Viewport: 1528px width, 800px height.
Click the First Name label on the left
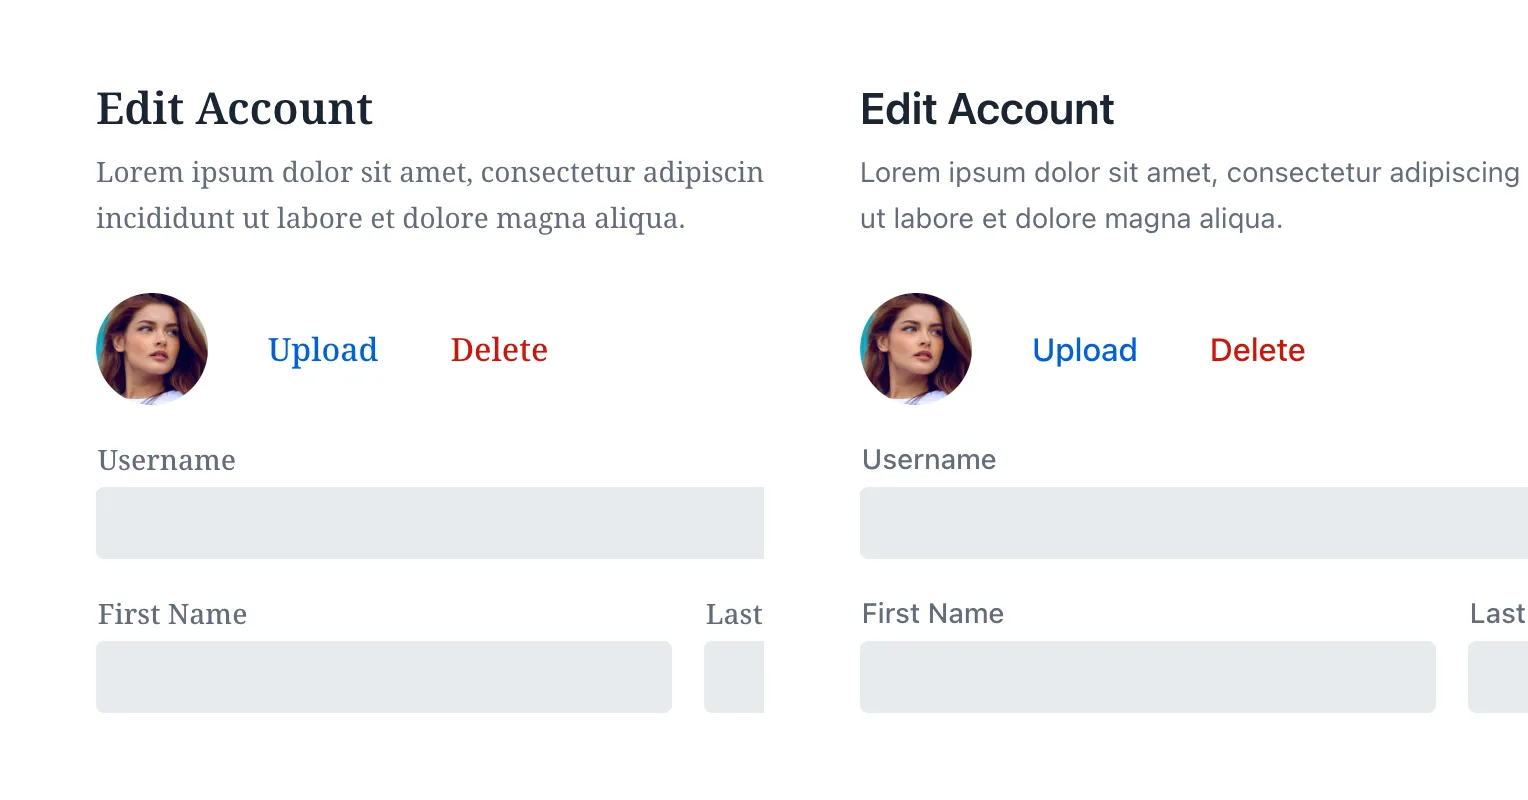171,614
